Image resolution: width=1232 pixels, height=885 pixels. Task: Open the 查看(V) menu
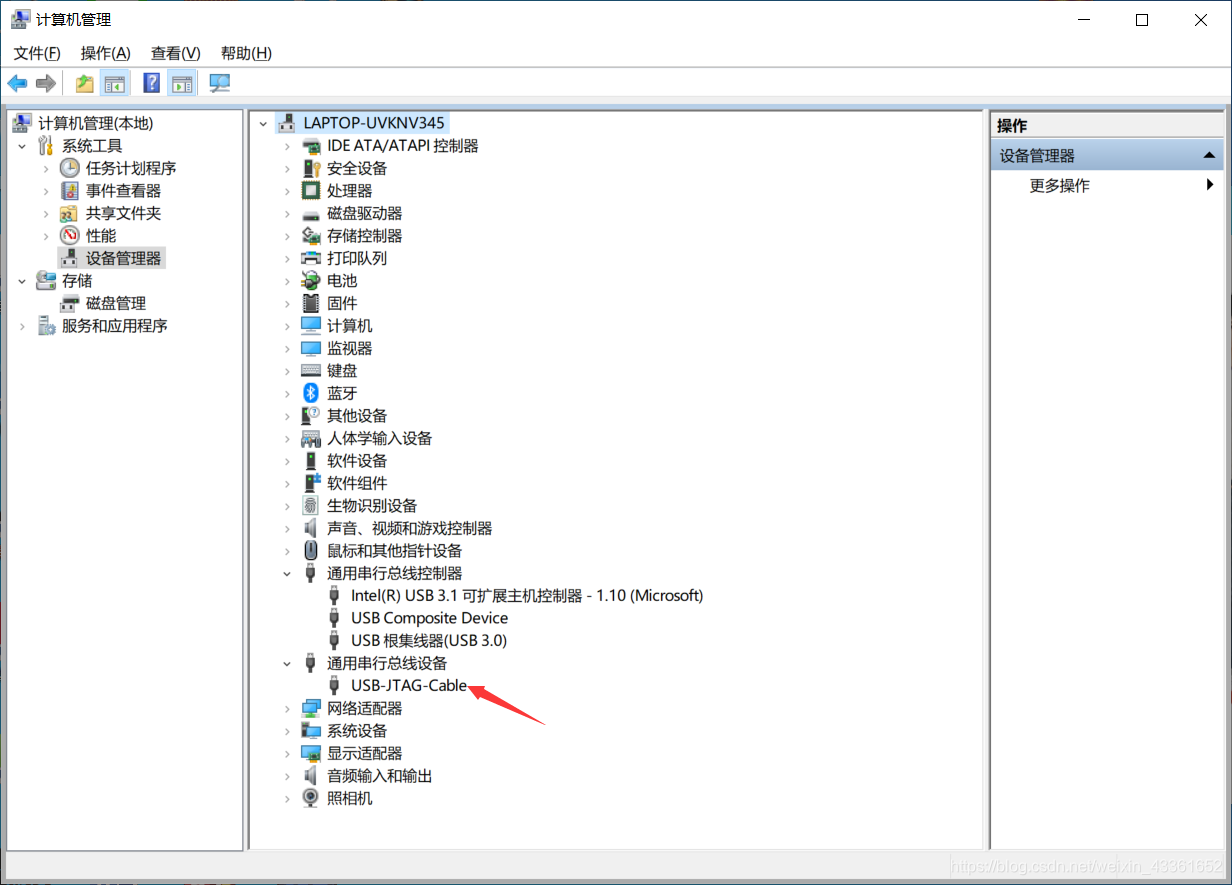pos(176,53)
